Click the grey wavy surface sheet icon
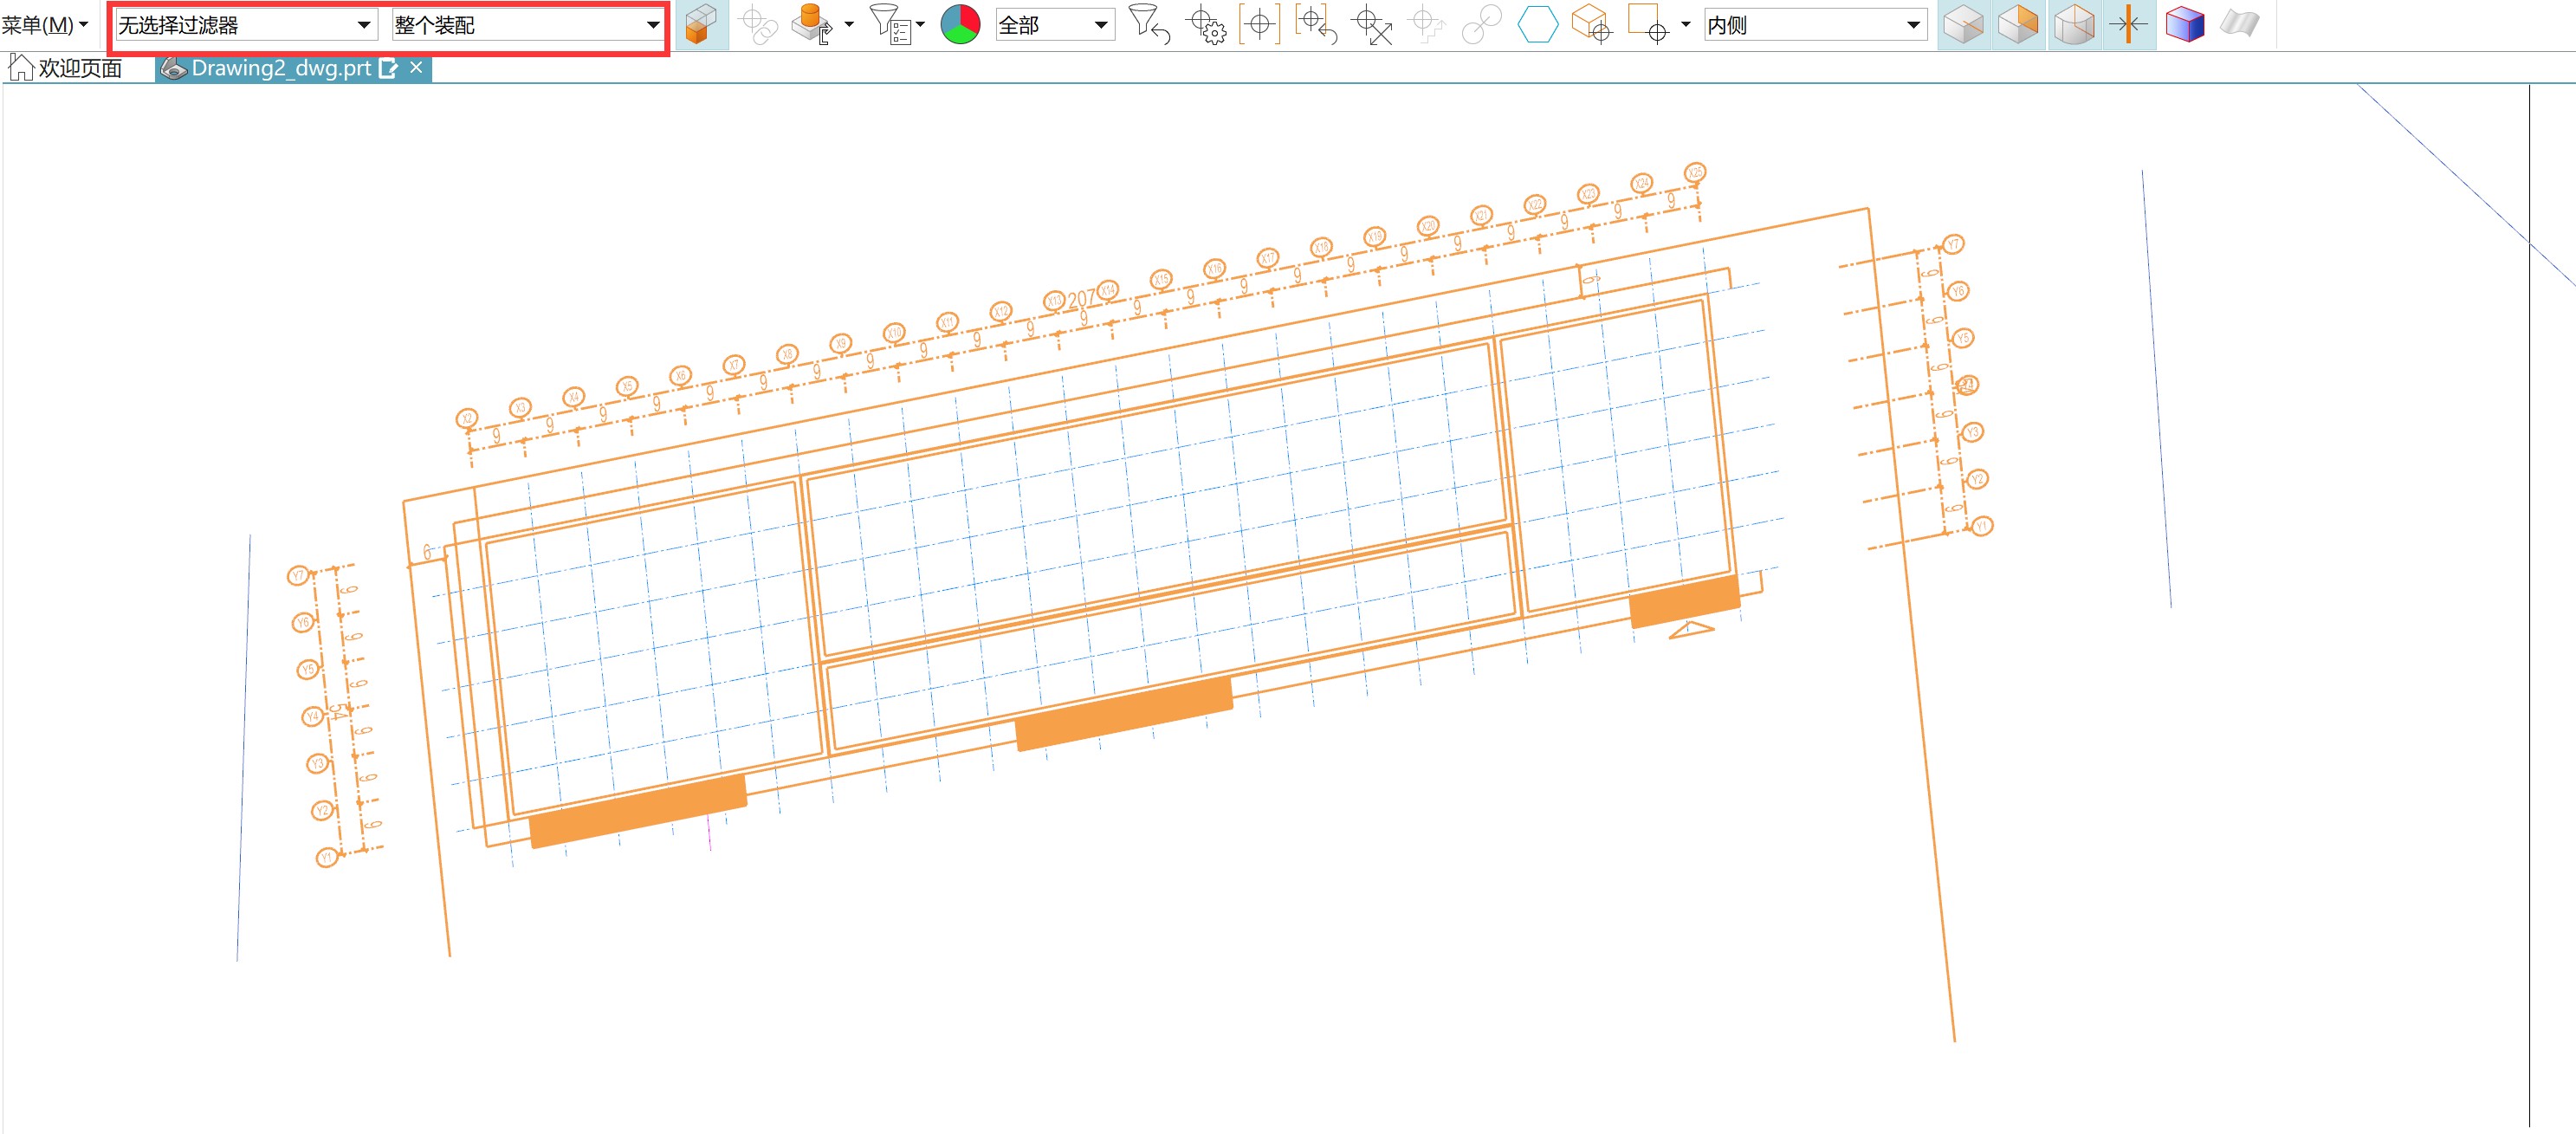The width and height of the screenshot is (2576, 1134). [2239, 25]
